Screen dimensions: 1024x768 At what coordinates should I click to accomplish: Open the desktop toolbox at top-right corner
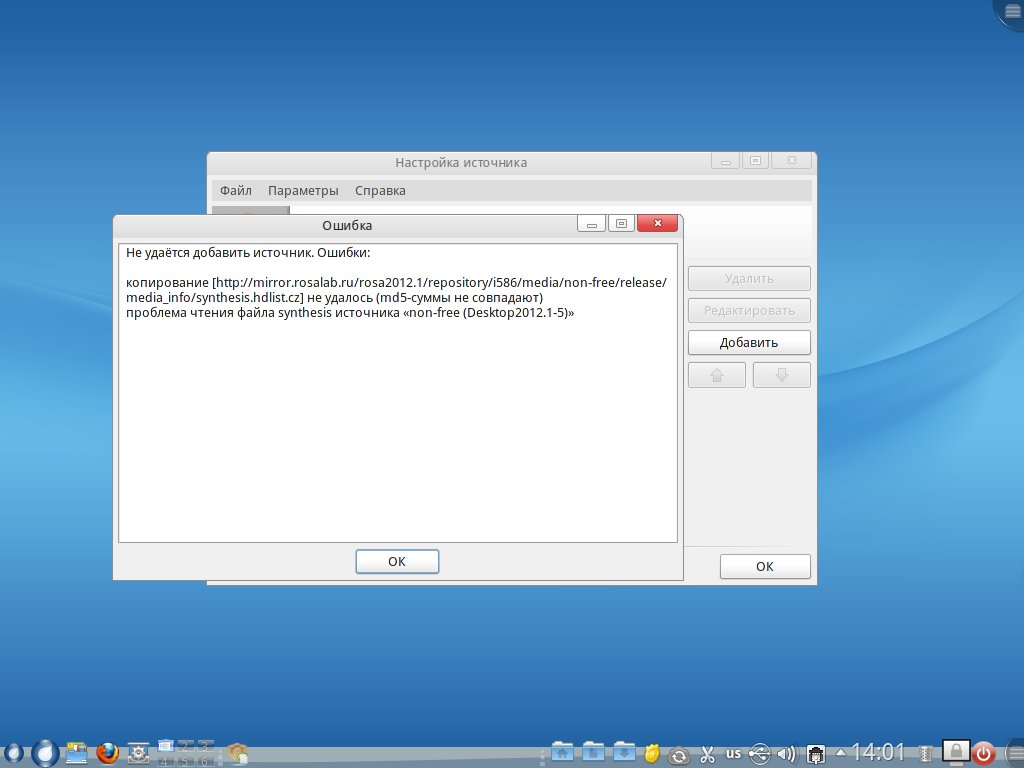point(1011,11)
